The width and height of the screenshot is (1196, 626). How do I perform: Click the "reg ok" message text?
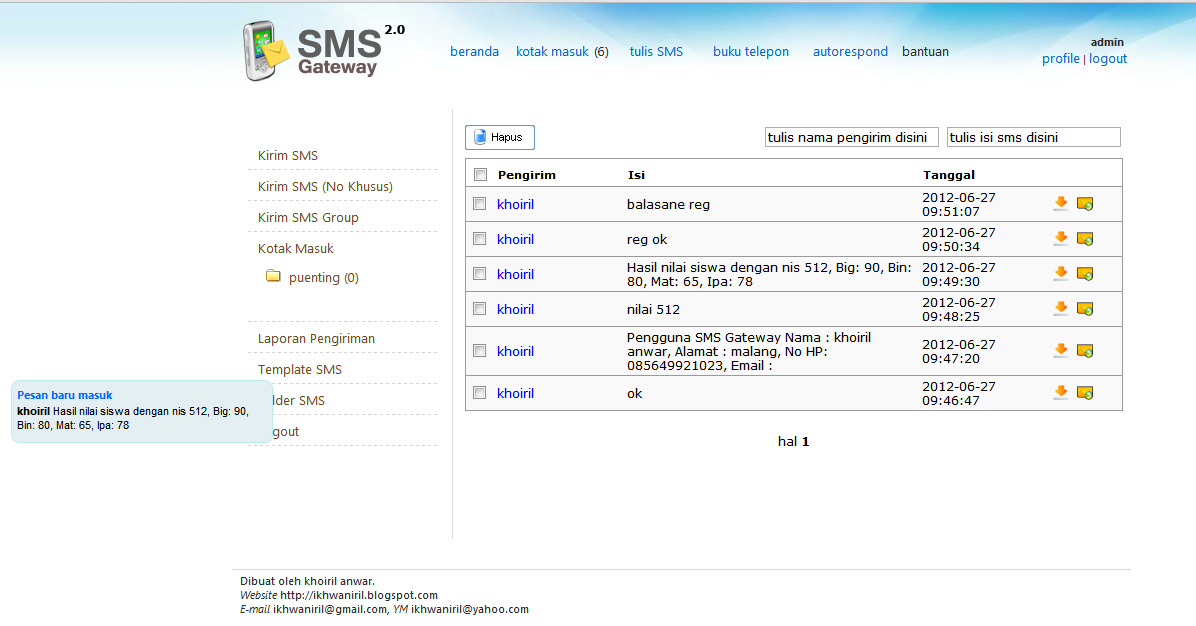647,239
